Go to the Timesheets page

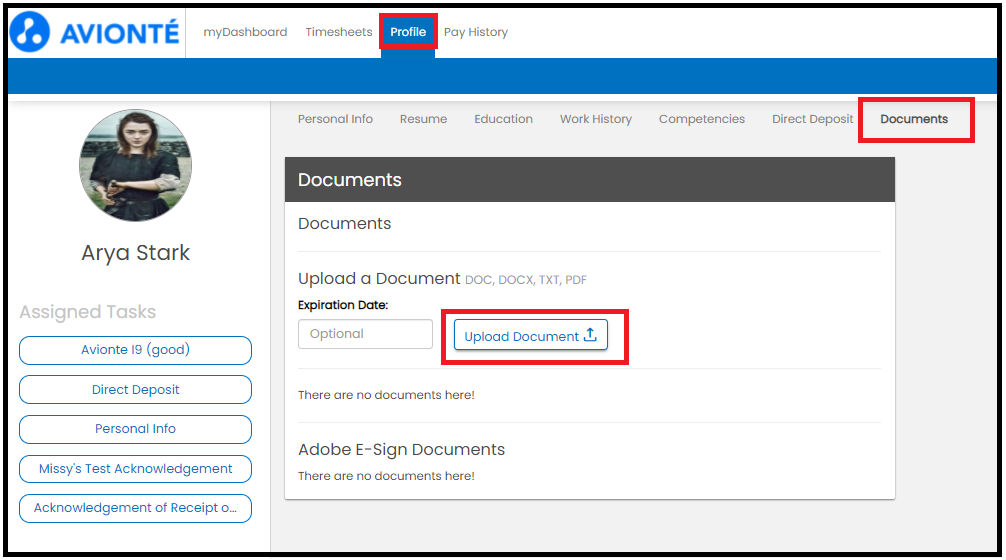339,32
